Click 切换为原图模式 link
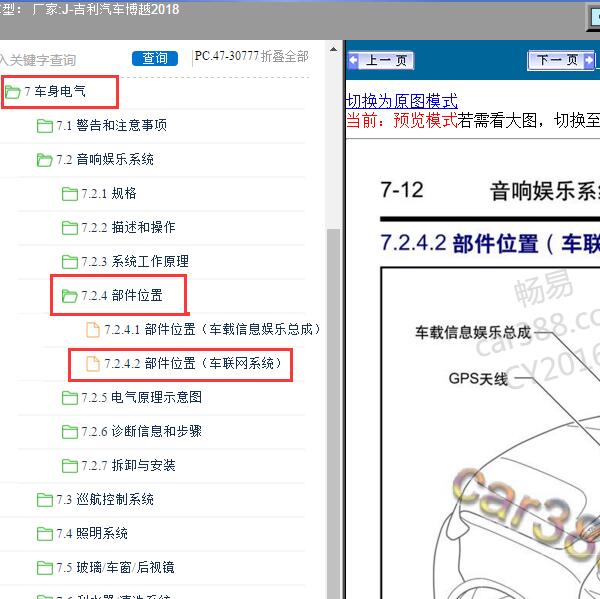Viewport: 600px width, 599px height. tap(402, 101)
